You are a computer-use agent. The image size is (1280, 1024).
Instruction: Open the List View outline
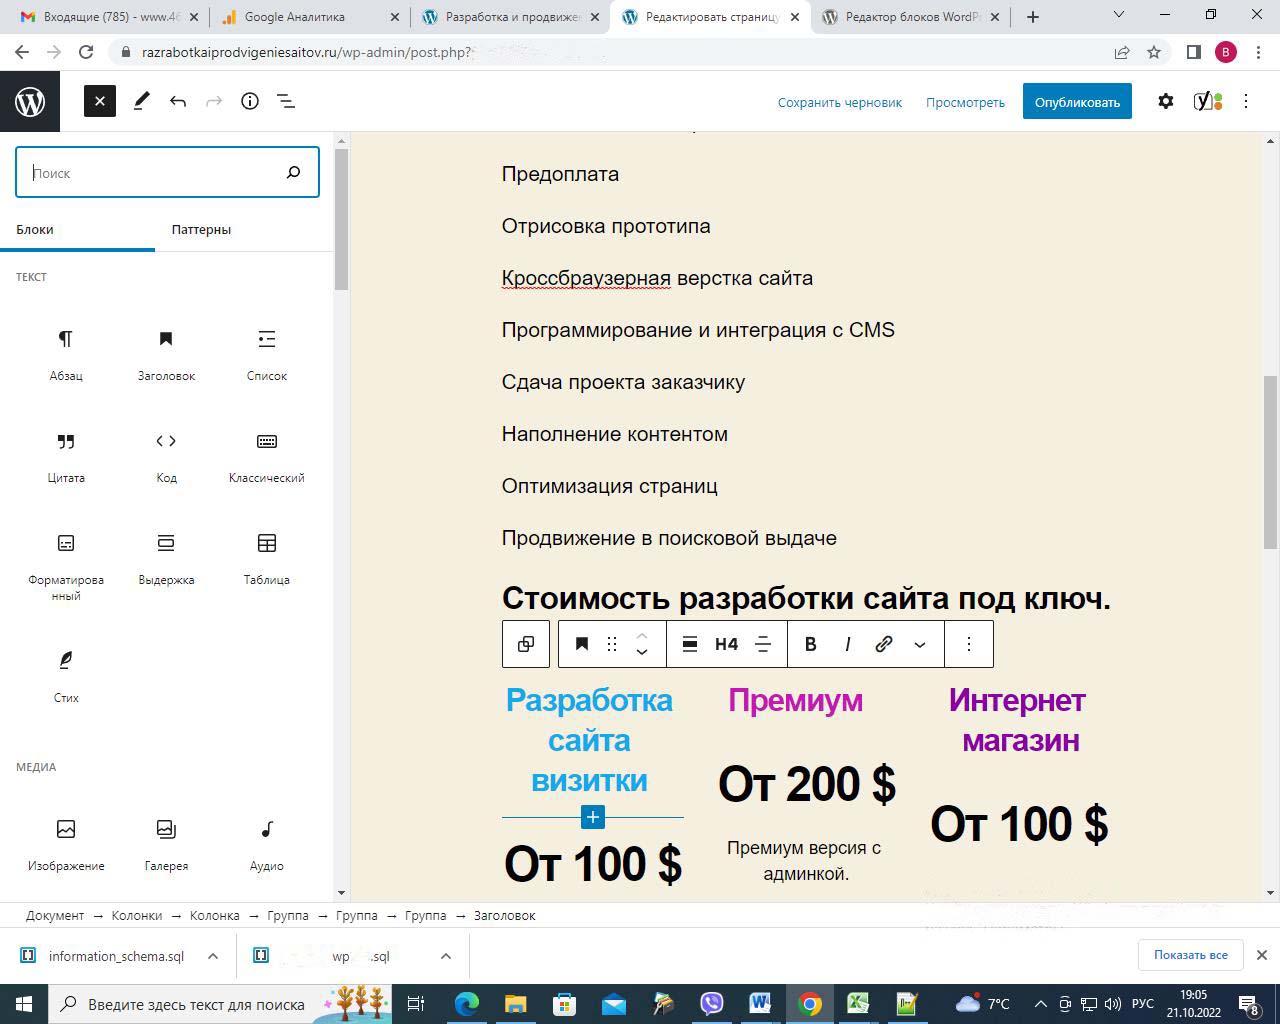(286, 101)
